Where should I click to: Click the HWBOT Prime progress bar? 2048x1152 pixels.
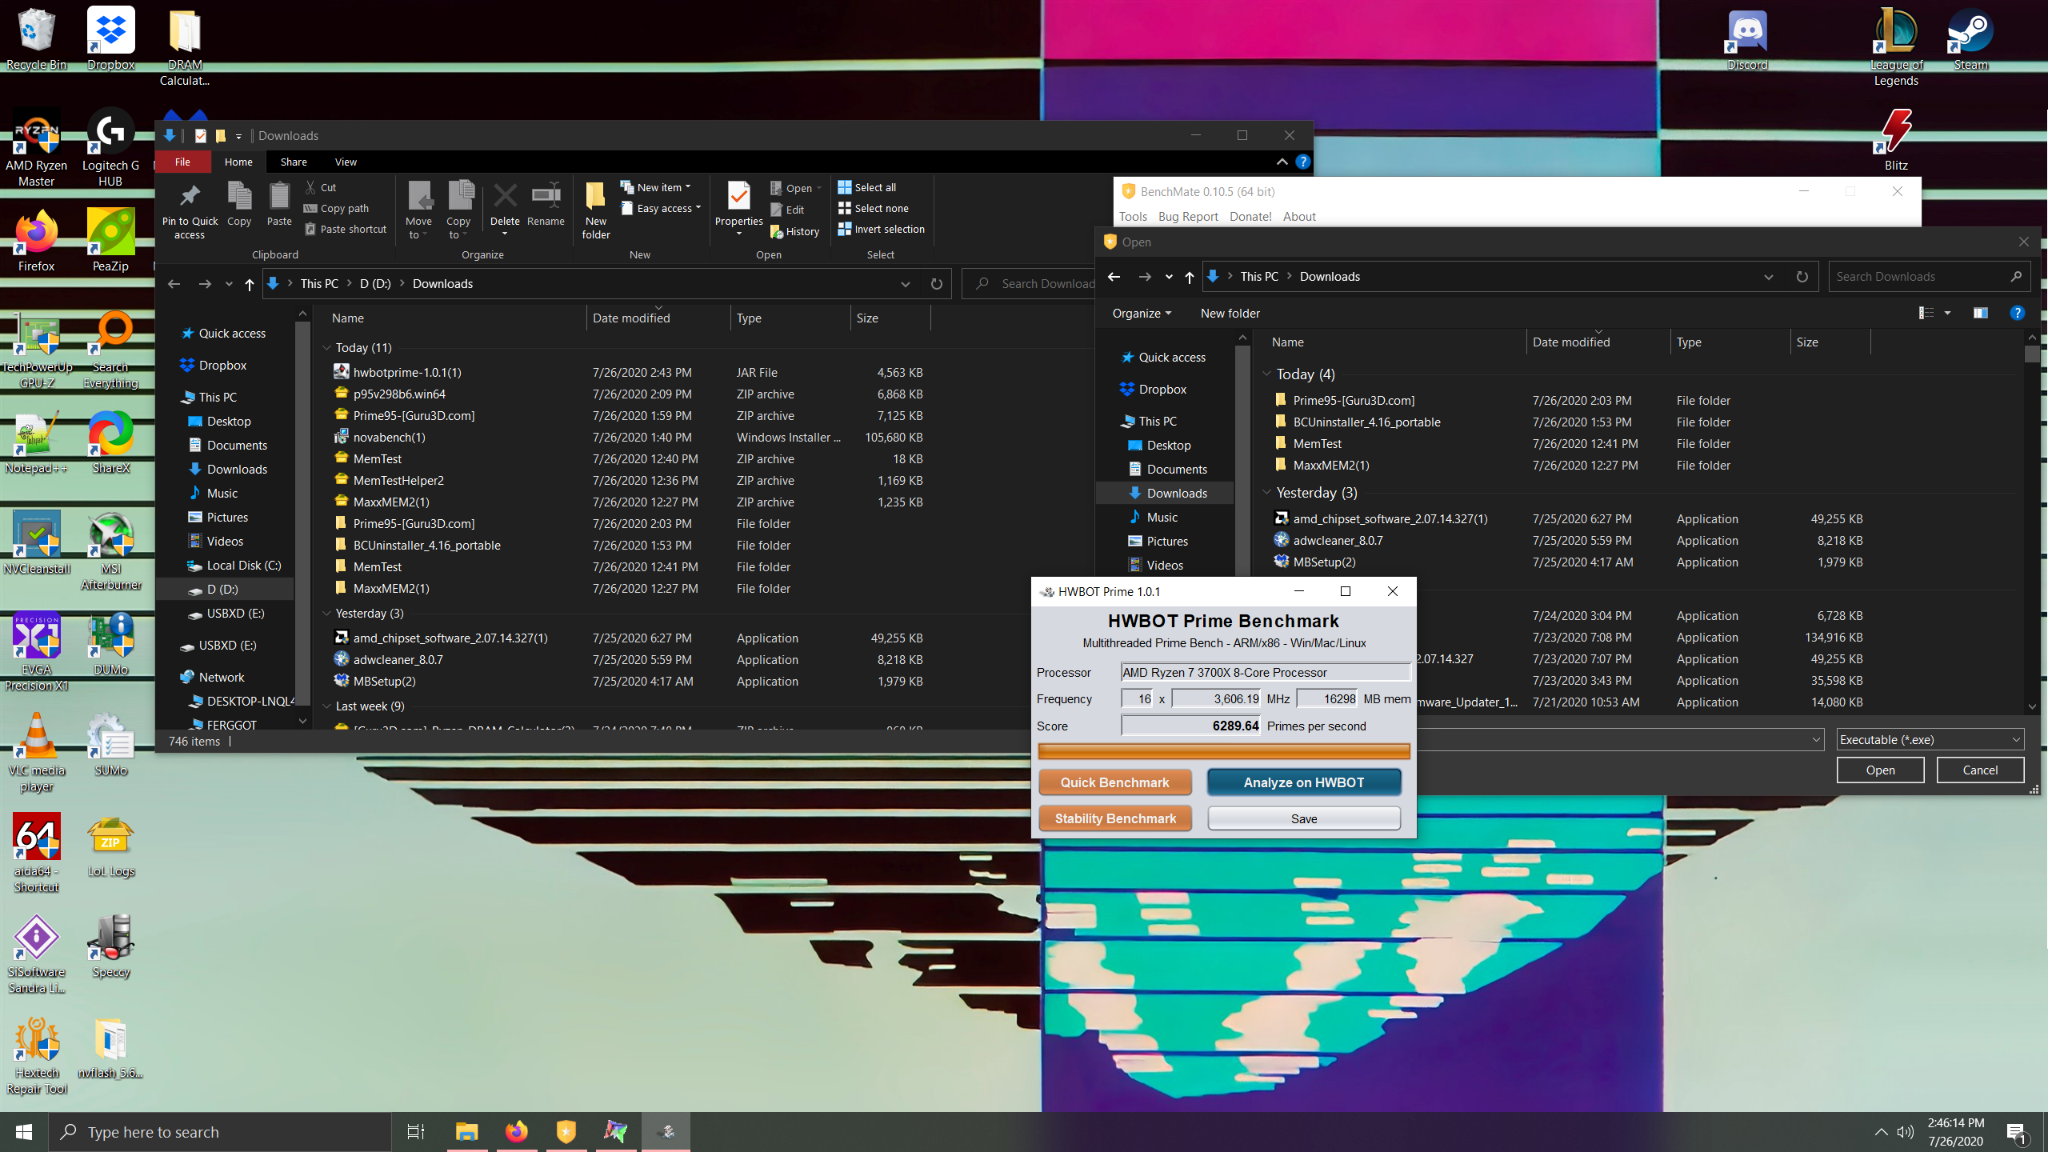(1224, 751)
